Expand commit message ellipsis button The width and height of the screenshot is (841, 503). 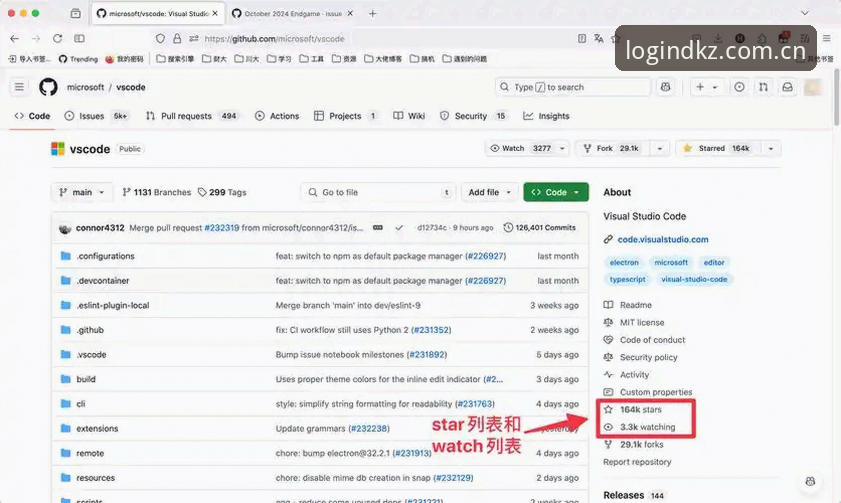(378, 228)
